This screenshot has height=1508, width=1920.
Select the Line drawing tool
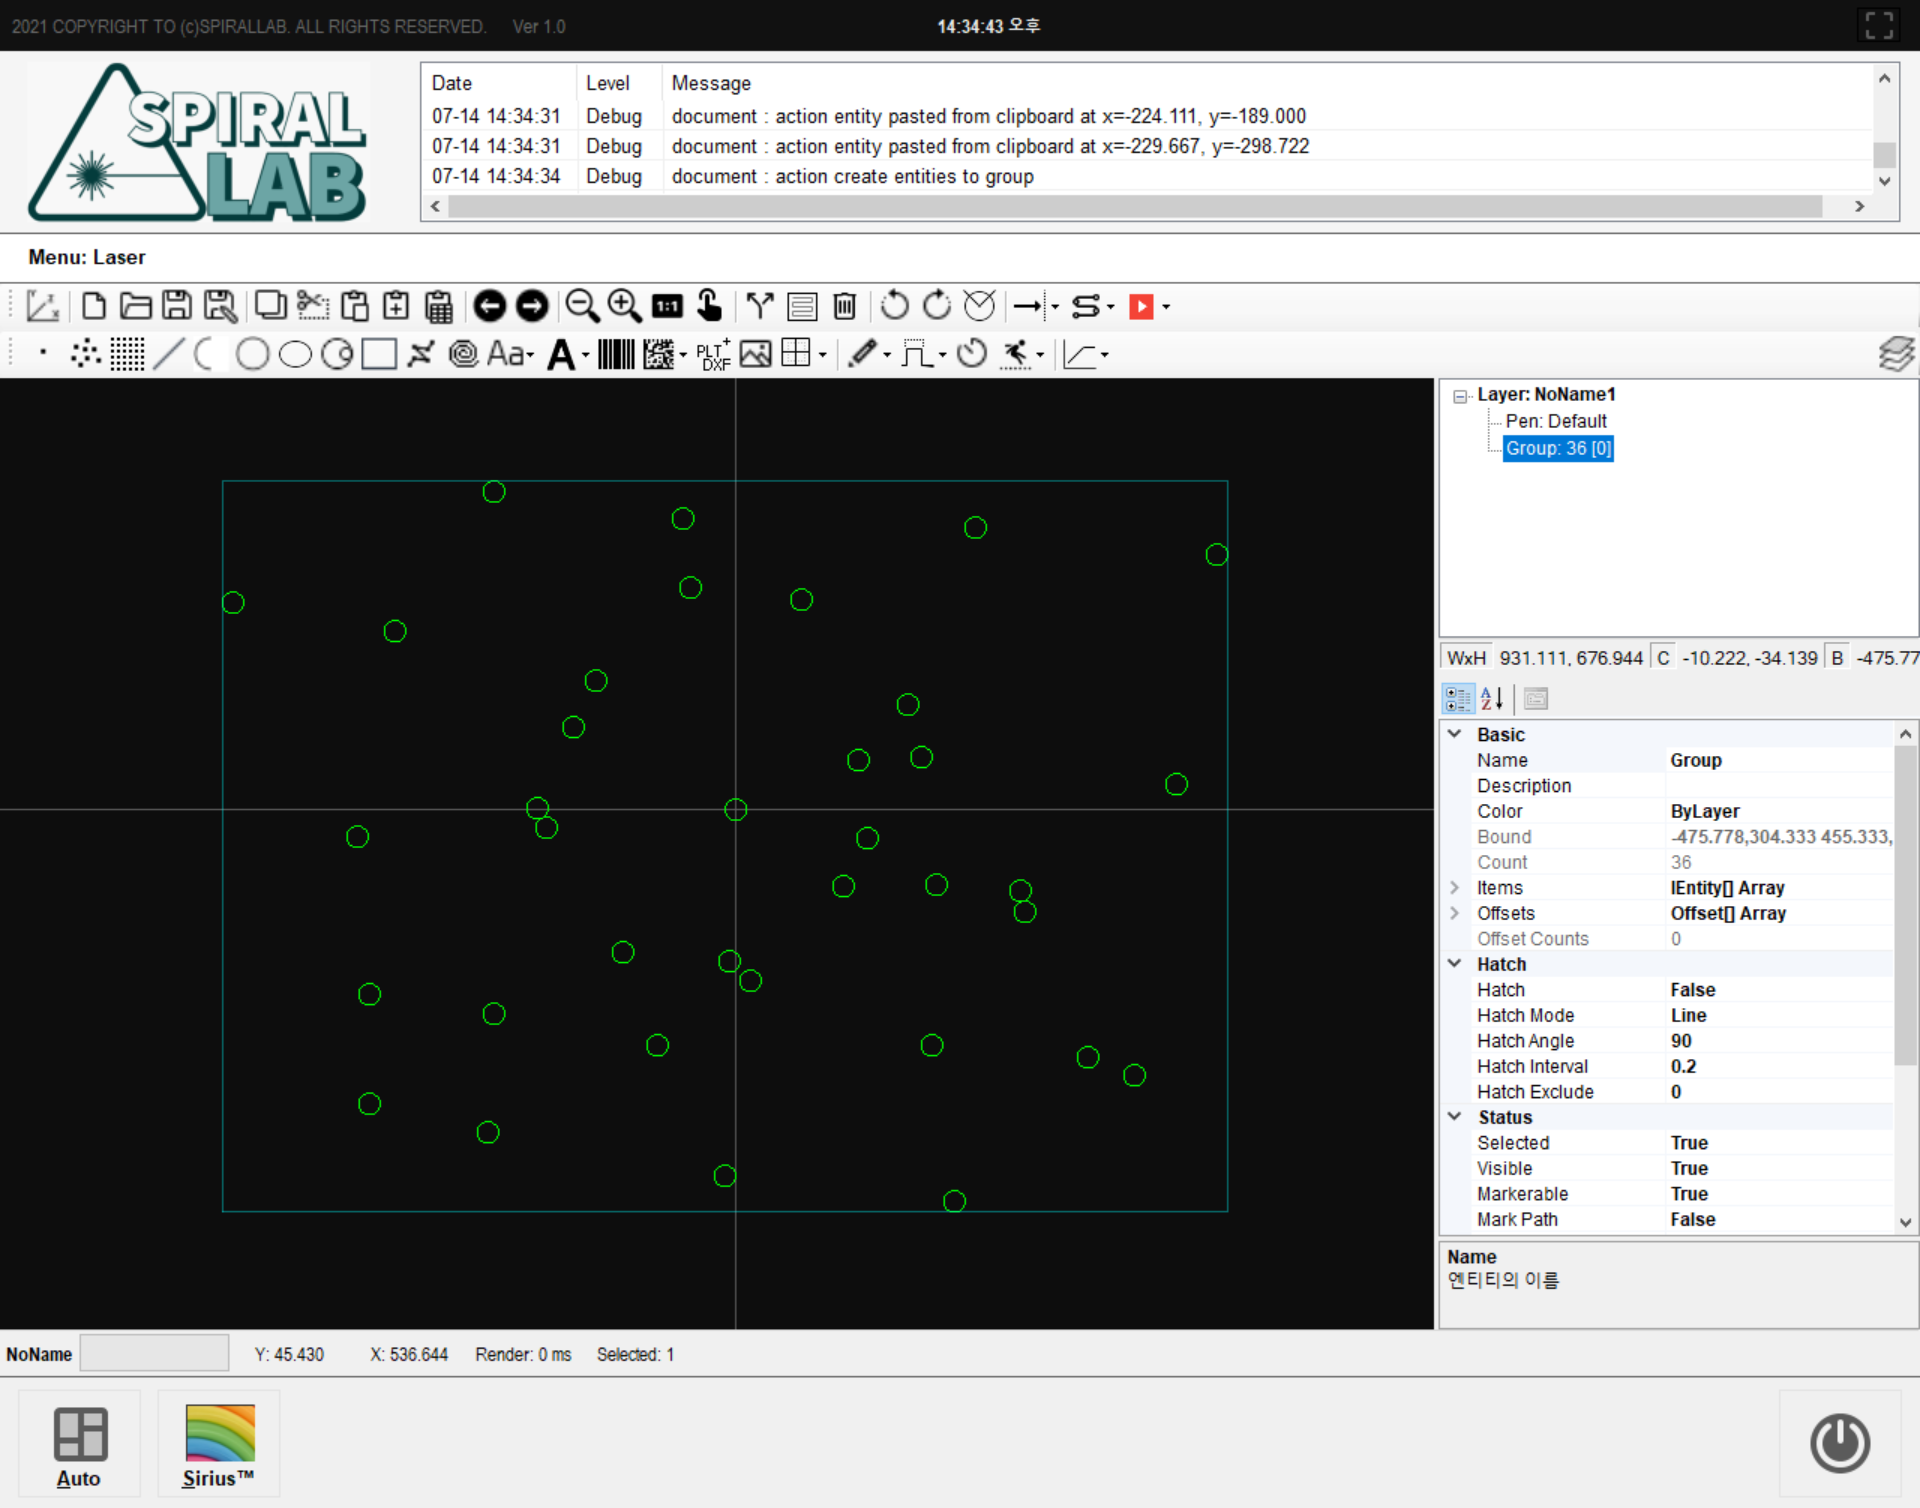pos(169,354)
